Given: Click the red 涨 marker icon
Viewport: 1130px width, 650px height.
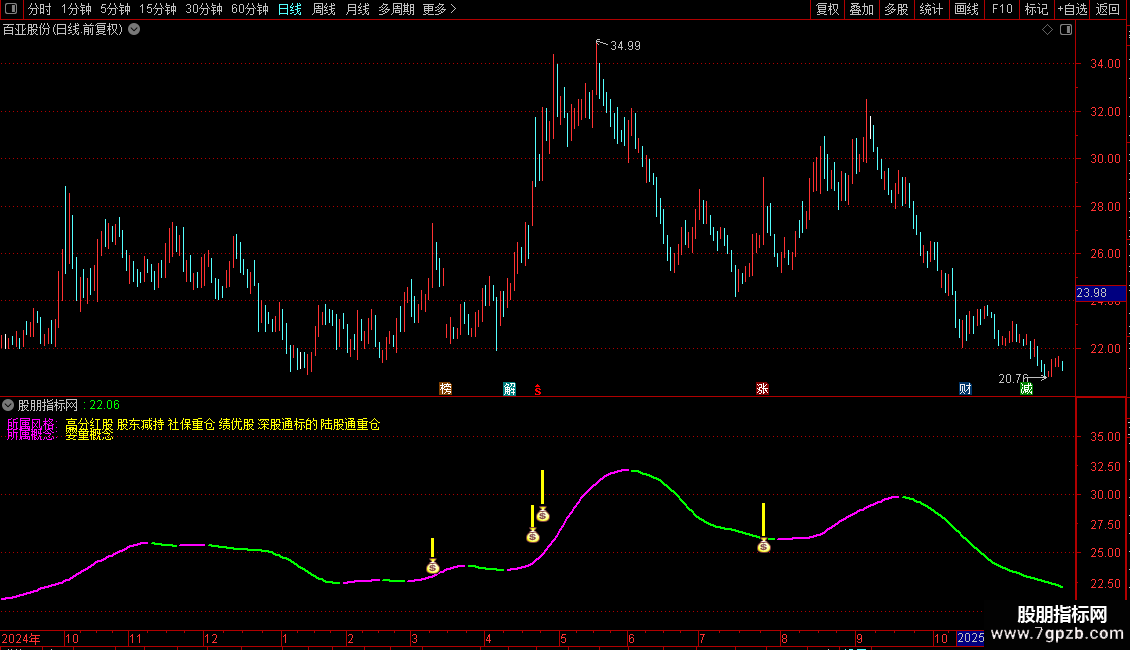Looking at the screenshot, I should [x=762, y=388].
